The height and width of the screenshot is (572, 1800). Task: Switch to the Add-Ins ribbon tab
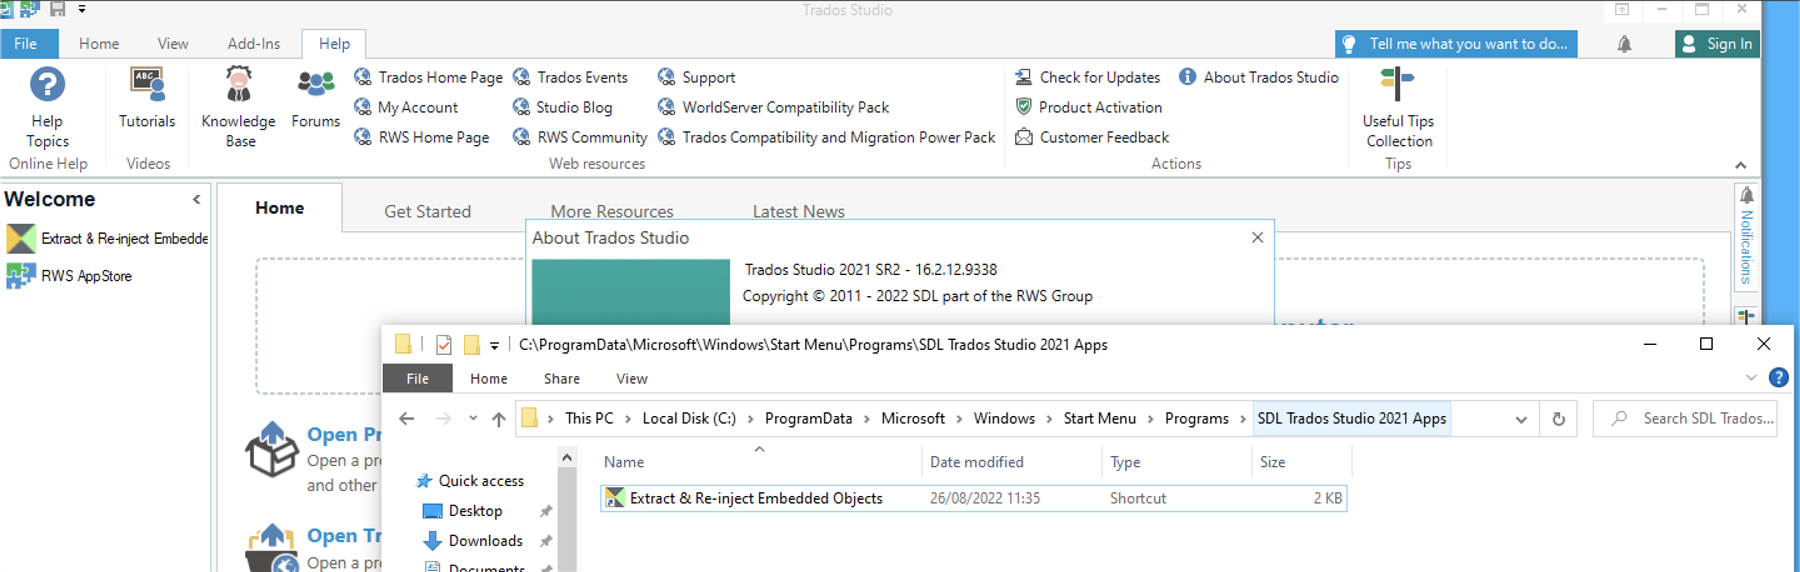pos(254,44)
